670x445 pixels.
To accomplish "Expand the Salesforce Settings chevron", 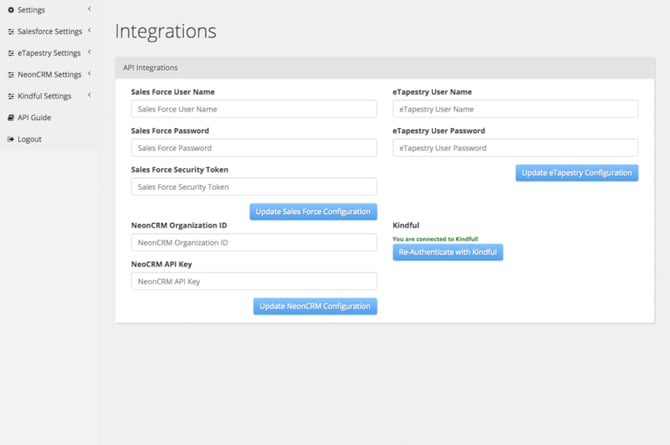I will (89, 30).
